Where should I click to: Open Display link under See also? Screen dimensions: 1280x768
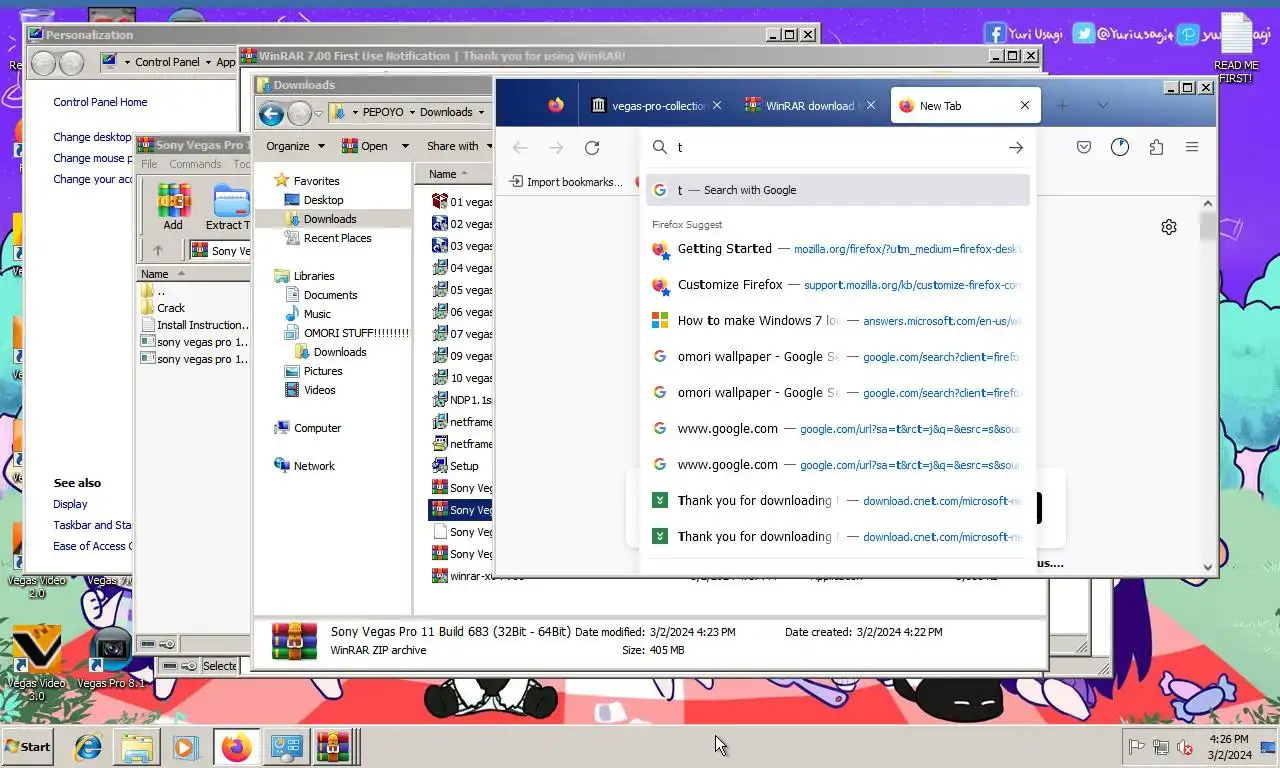tap(70, 504)
